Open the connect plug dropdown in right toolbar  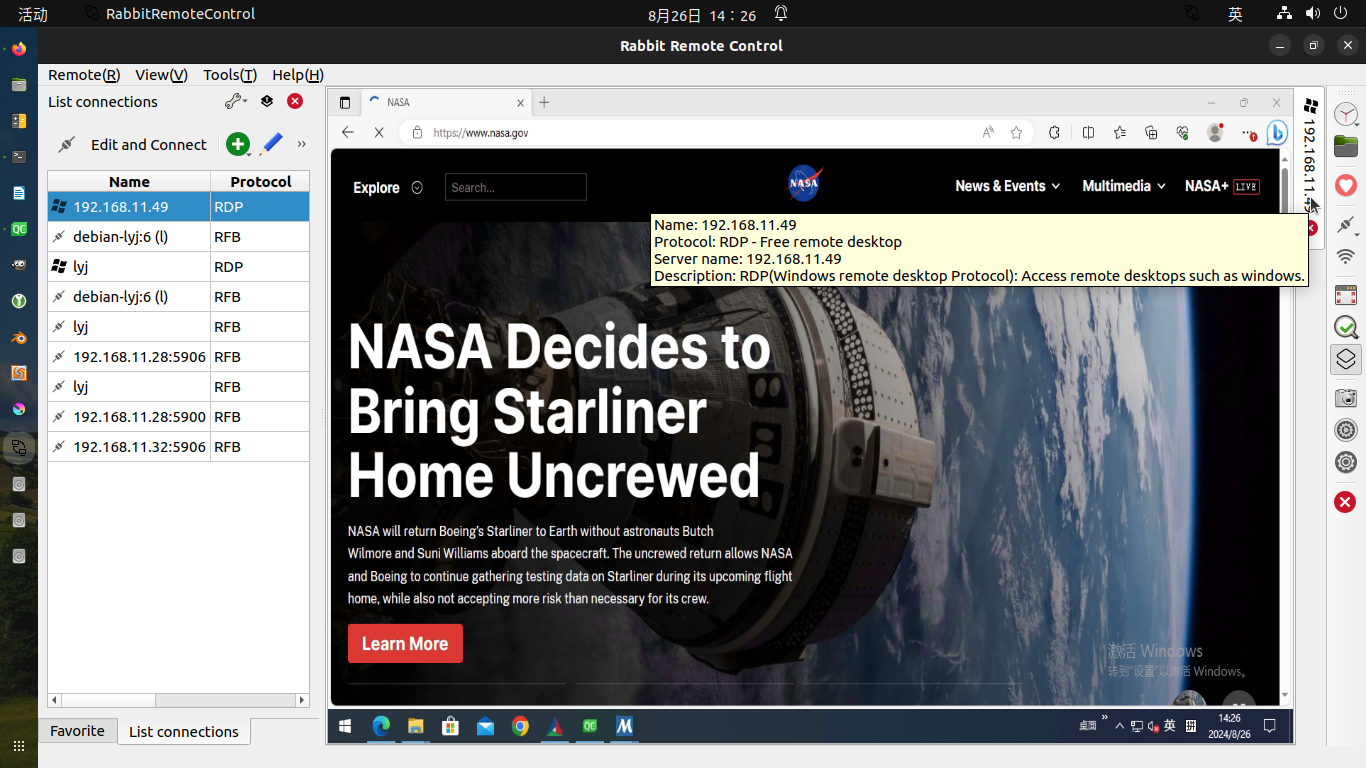coord(1346,223)
